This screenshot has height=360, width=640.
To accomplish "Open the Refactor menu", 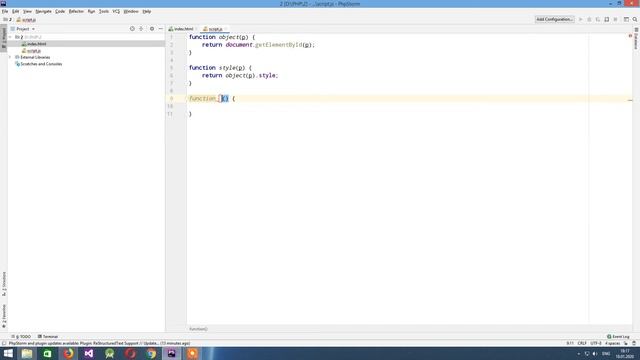I will (76, 11).
